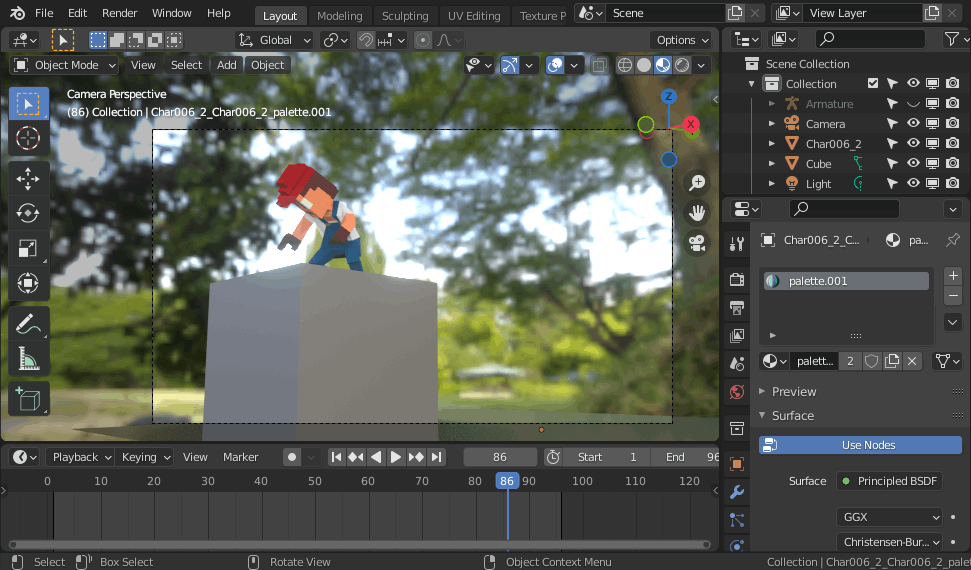Toggle Cube visibility eye icon
The width and height of the screenshot is (971, 570).
pyautogui.click(x=913, y=164)
